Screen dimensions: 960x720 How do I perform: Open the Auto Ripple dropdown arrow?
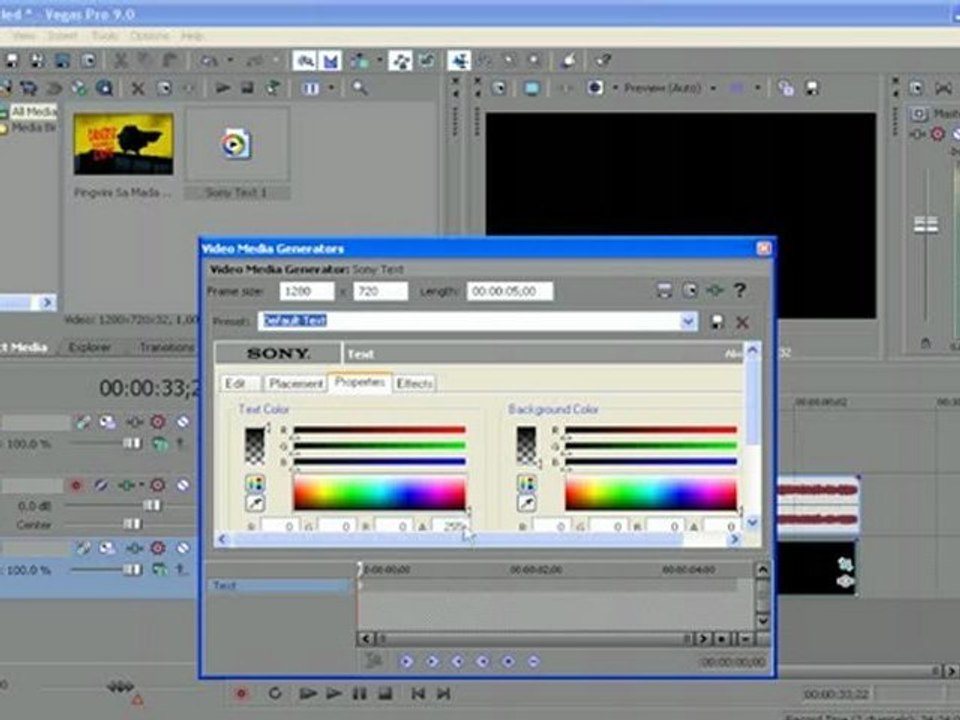pos(380,61)
